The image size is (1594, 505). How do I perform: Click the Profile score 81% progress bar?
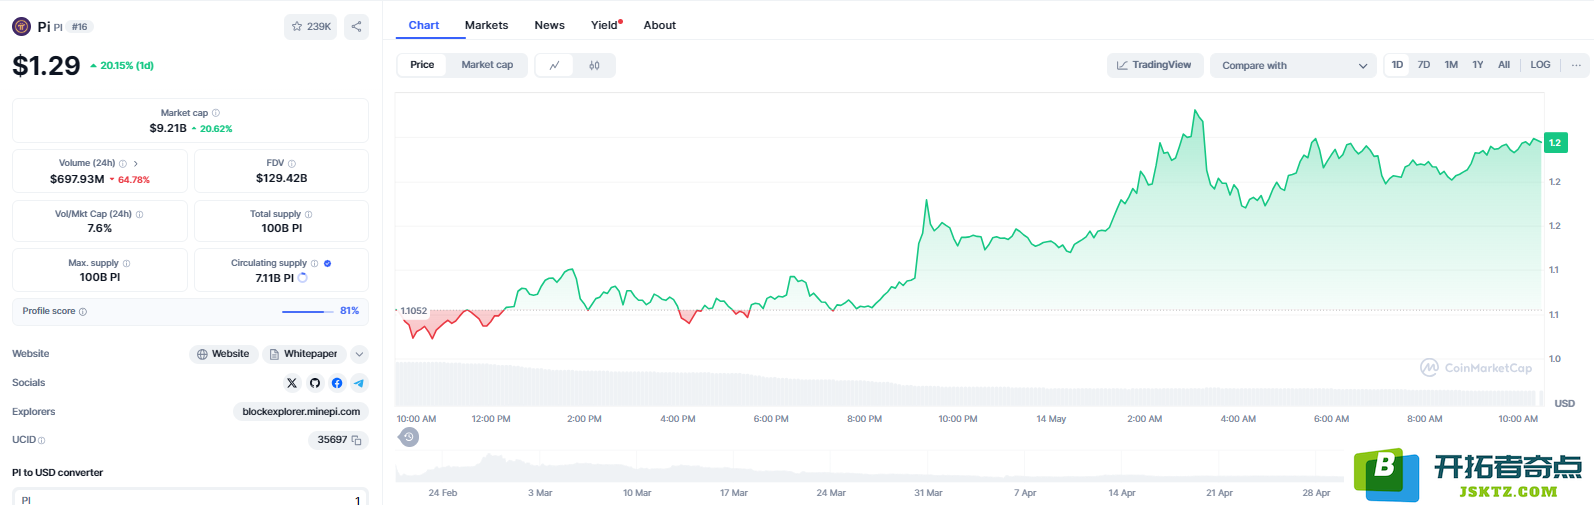pyautogui.click(x=308, y=312)
